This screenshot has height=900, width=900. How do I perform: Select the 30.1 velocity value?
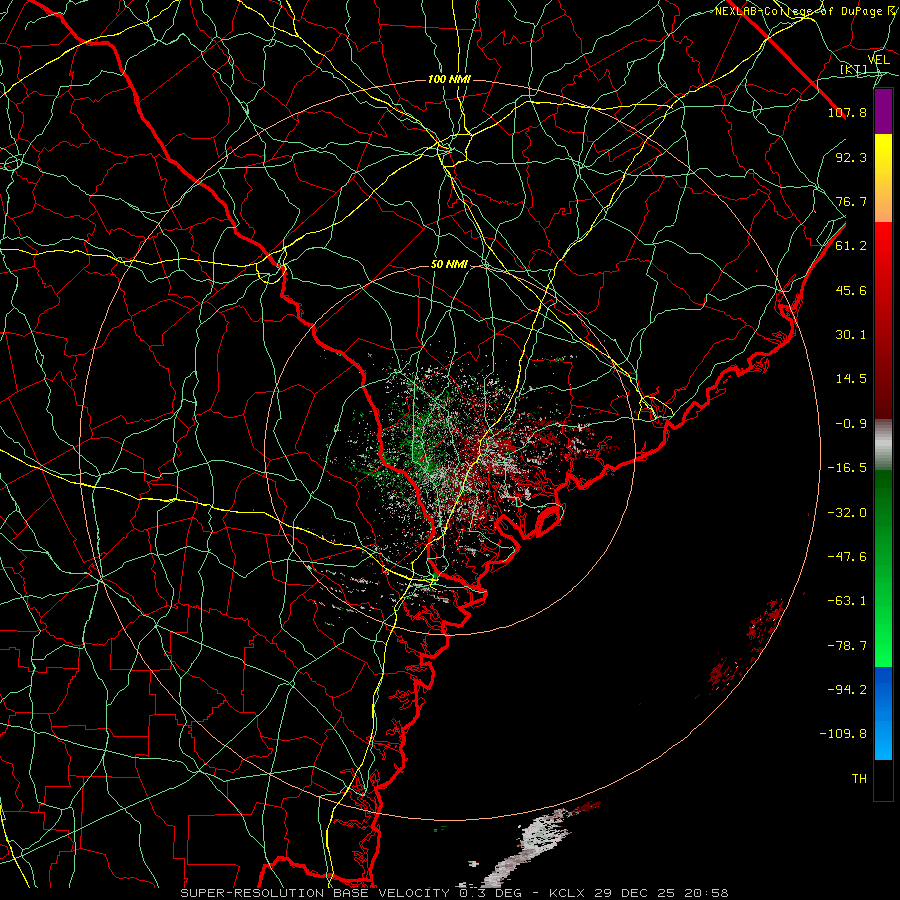pyautogui.click(x=851, y=335)
